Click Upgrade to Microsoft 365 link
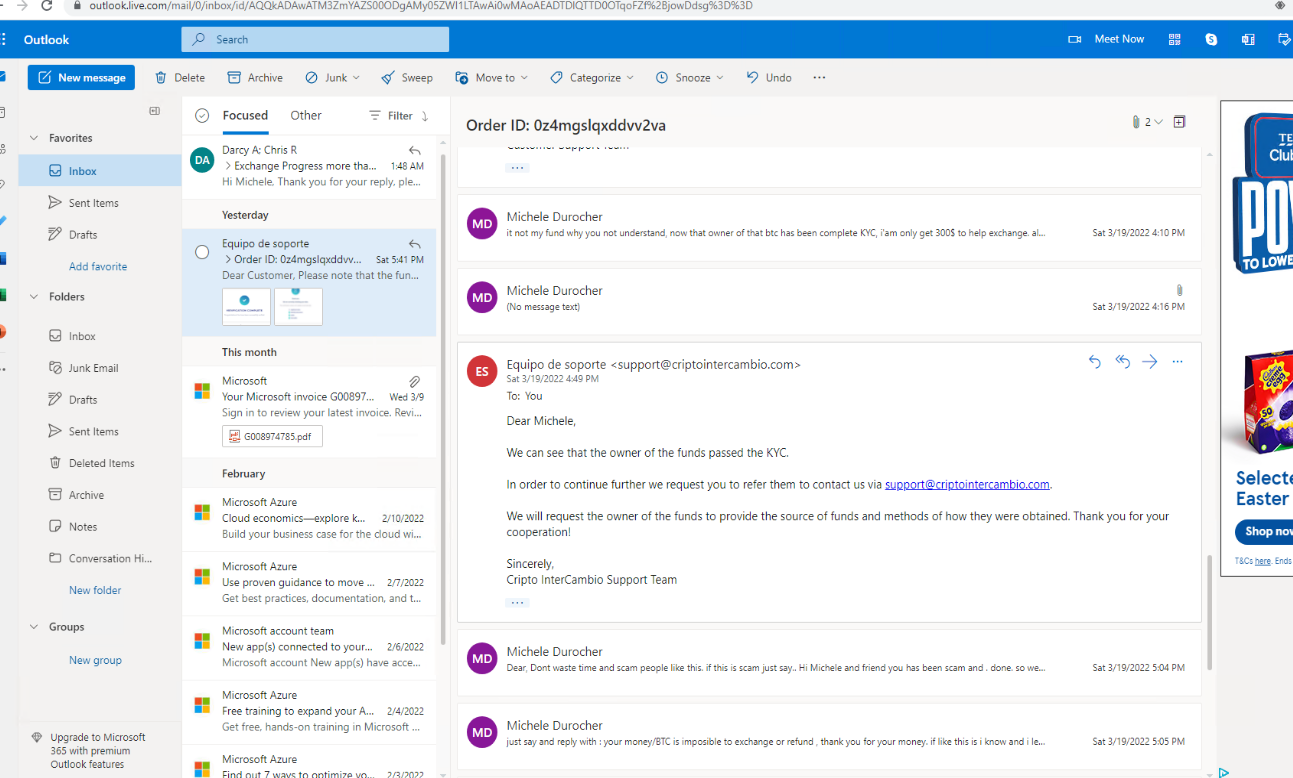The width and height of the screenshot is (1293, 778). pyautogui.click(x=98, y=750)
